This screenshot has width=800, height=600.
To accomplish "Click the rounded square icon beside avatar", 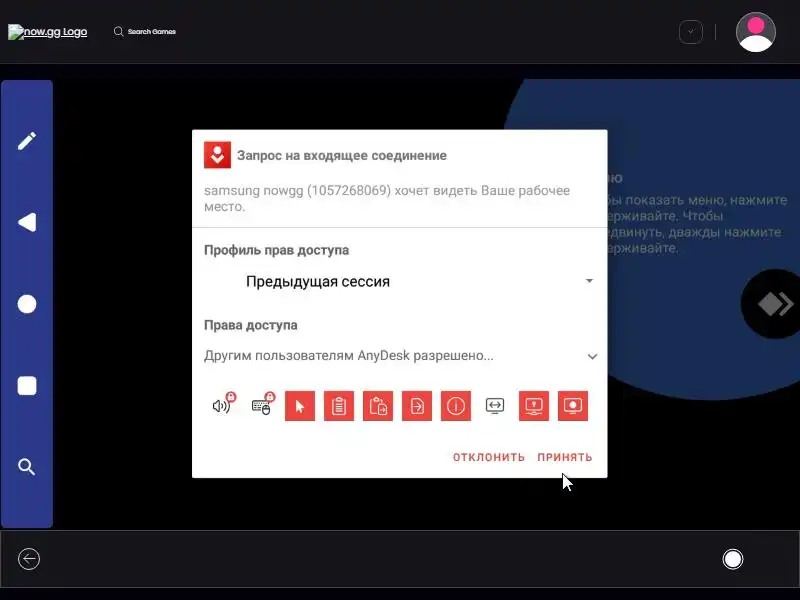I will point(691,32).
